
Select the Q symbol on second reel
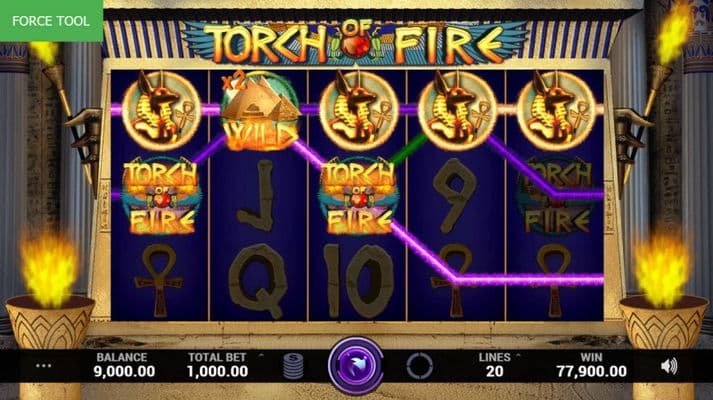[258, 280]
